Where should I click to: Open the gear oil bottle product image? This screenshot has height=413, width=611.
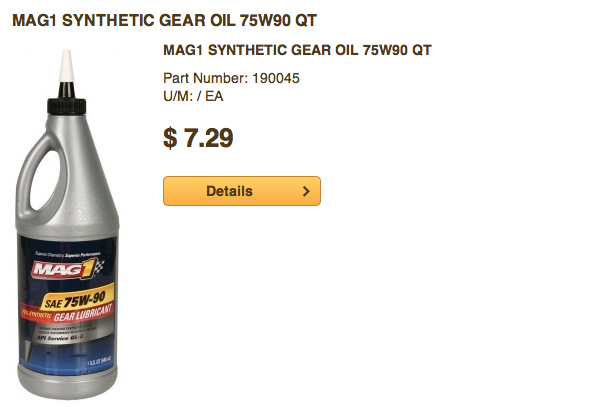(x=67, y=224)
